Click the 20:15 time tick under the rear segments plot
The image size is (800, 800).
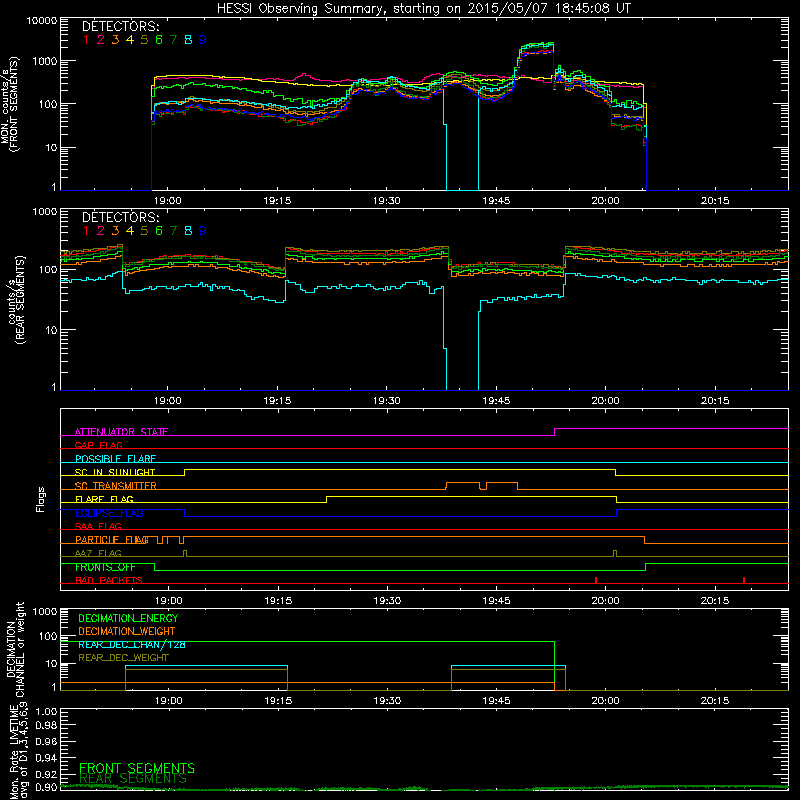coord(715,401)
